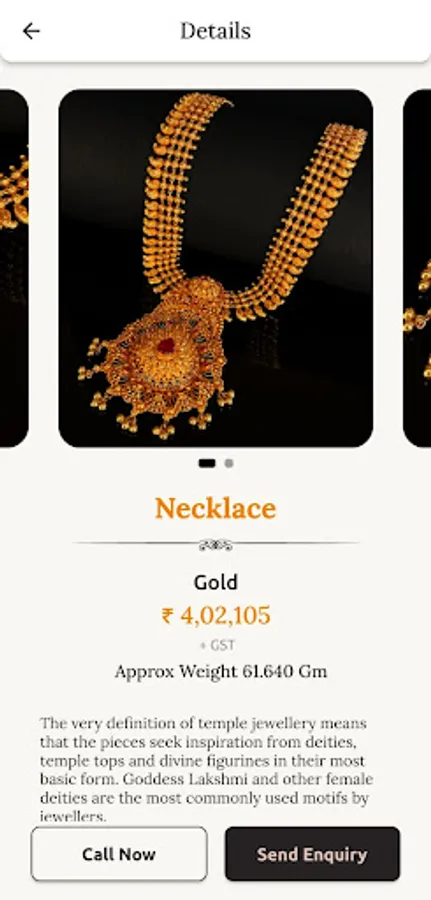431x900 pixels.
Task: Open the main necklace product photo
Action: point(216,268)
